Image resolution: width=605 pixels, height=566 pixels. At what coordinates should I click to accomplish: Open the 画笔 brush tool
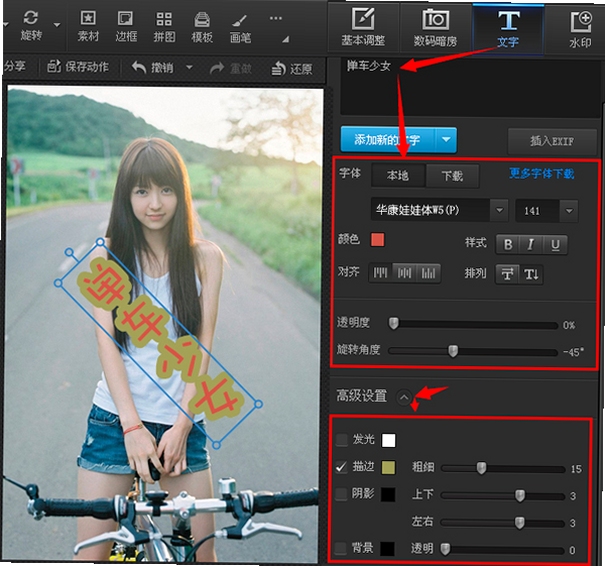point(240,28)
